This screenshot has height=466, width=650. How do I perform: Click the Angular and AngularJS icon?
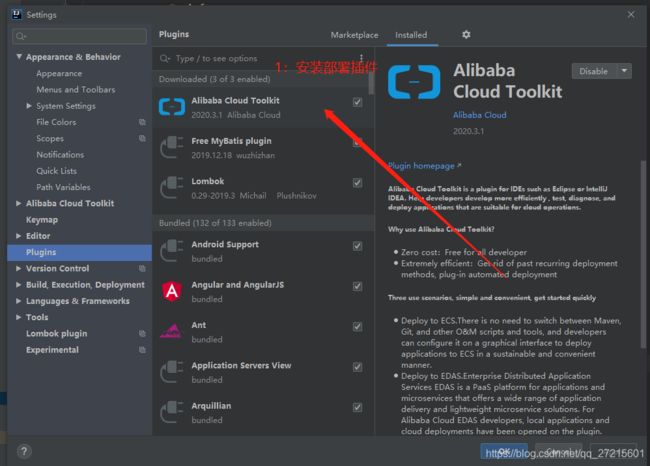coord(172,291)
